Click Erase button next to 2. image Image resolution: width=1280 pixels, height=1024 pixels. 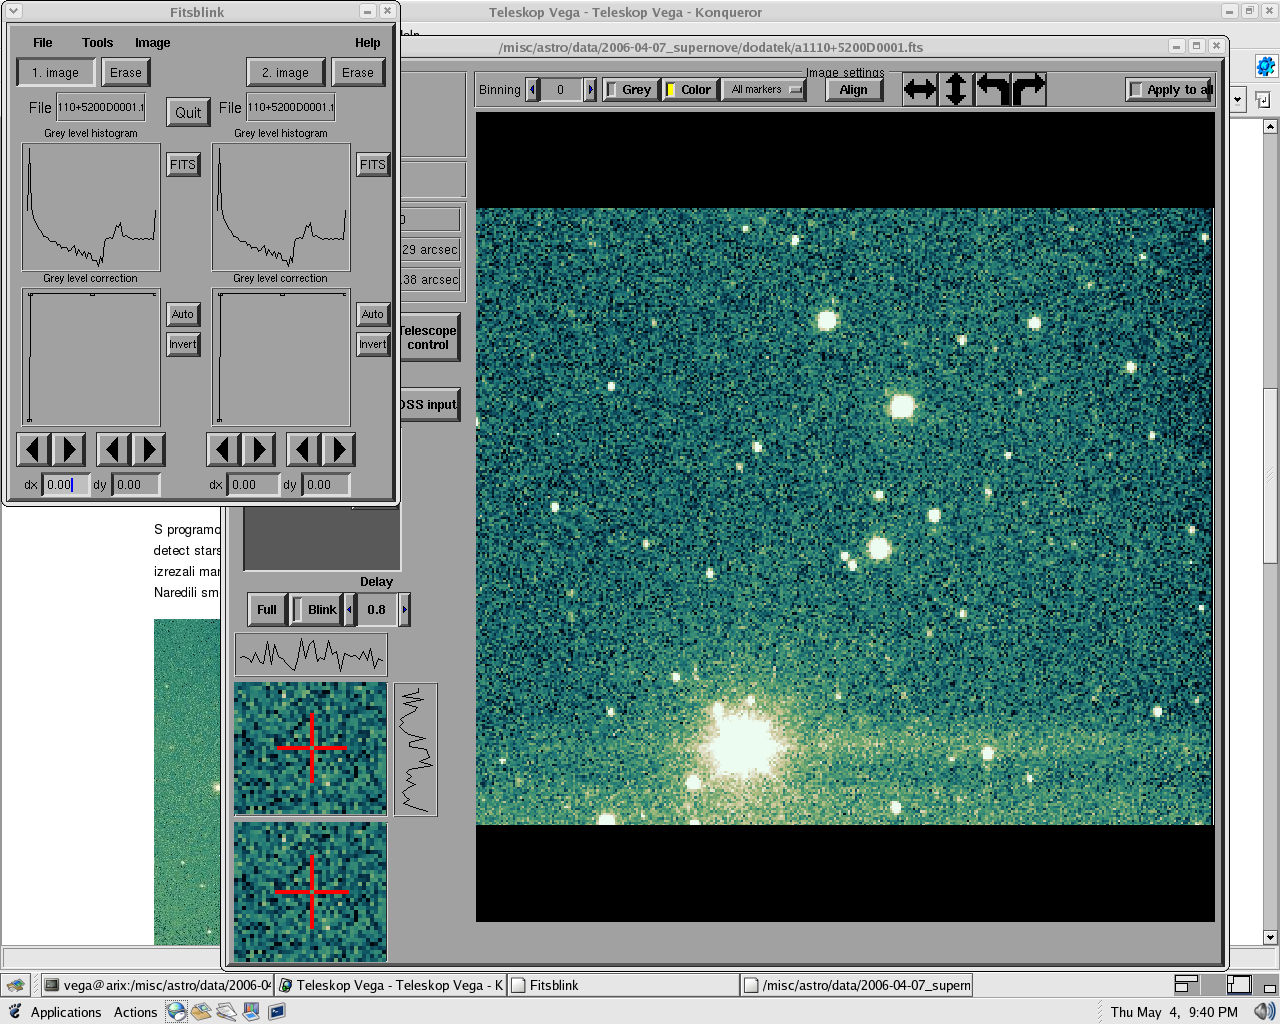point(357,72)
